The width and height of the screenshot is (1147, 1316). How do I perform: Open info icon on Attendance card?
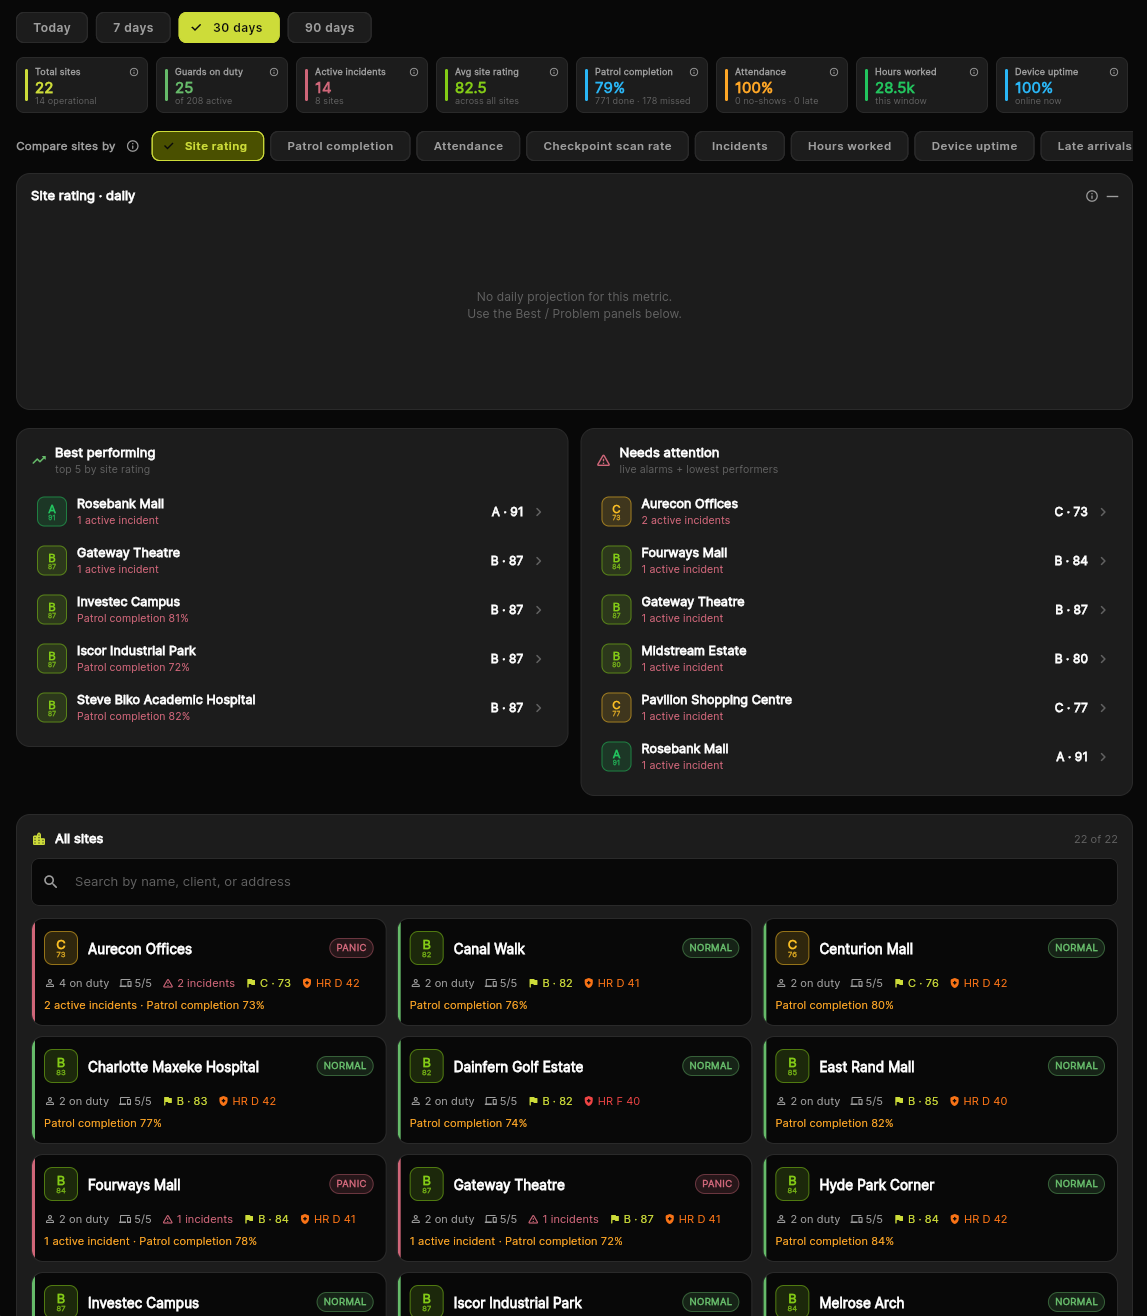point(834,72)
